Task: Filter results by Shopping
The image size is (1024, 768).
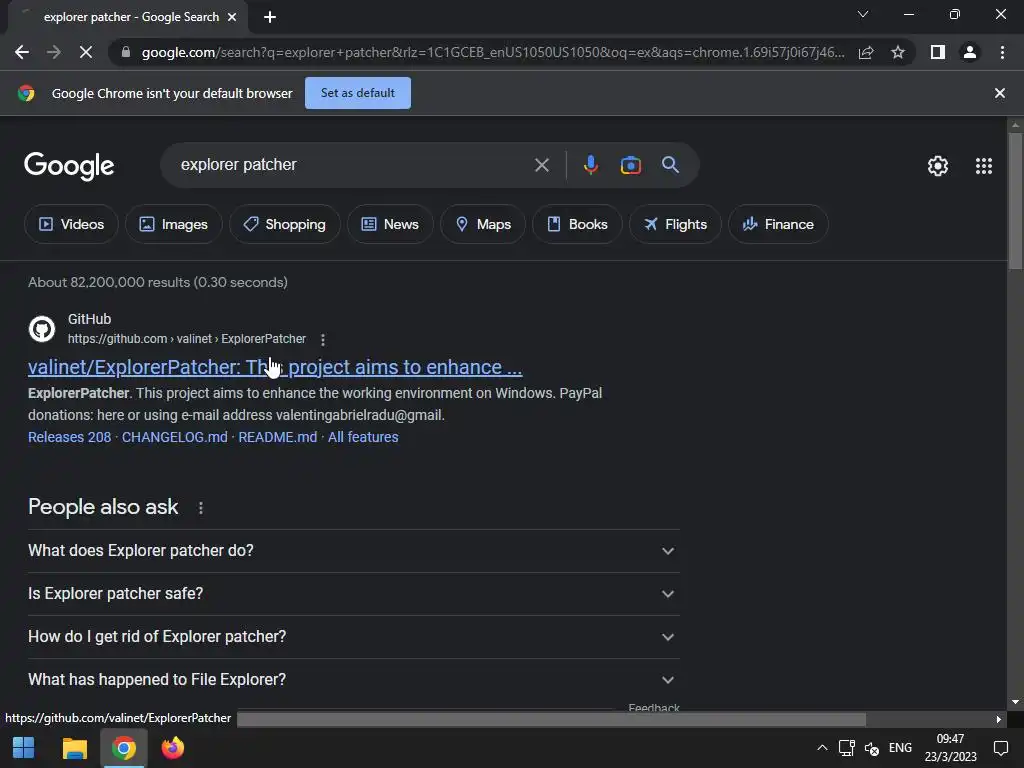Action: pos(285,224)
